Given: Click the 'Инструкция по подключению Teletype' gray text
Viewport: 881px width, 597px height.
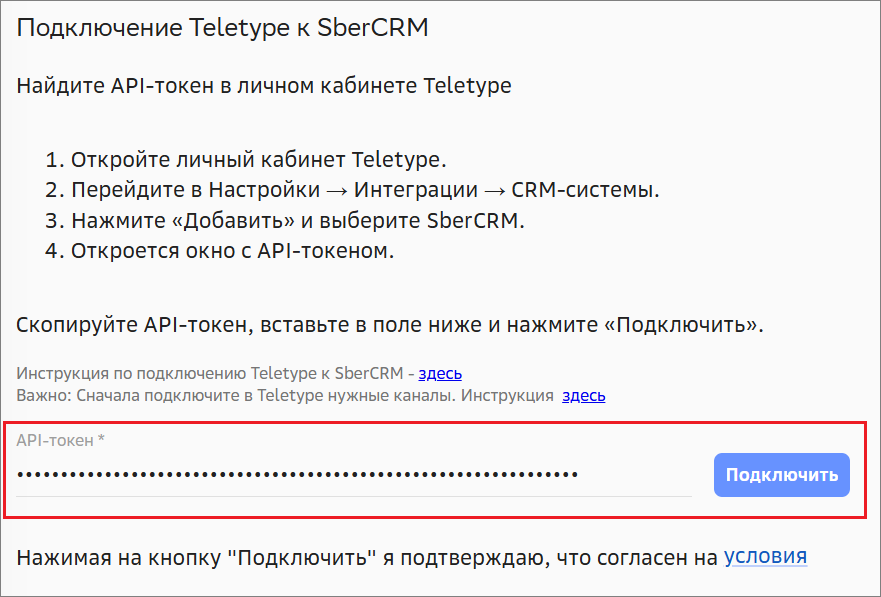Looking at the screenshot, I should tap(210, 374).
